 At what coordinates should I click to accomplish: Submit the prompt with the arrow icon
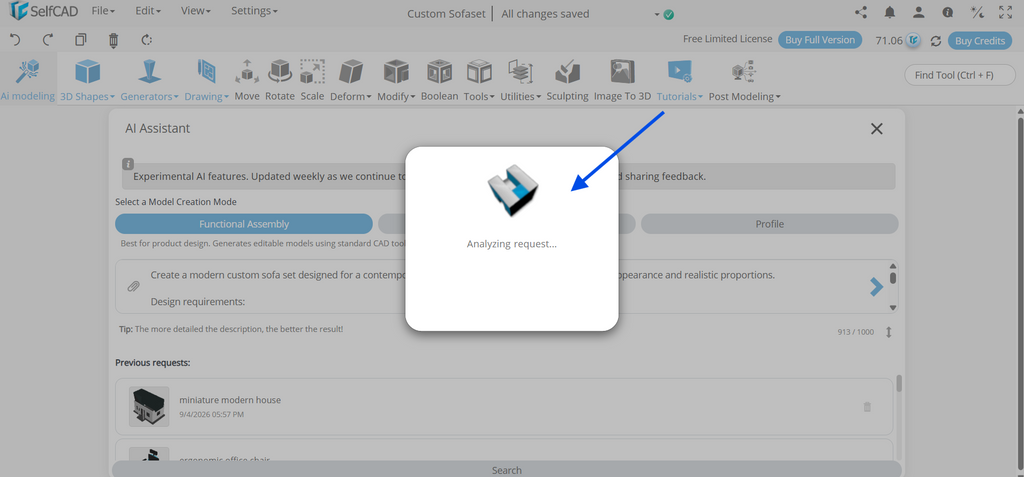point(876,286)
